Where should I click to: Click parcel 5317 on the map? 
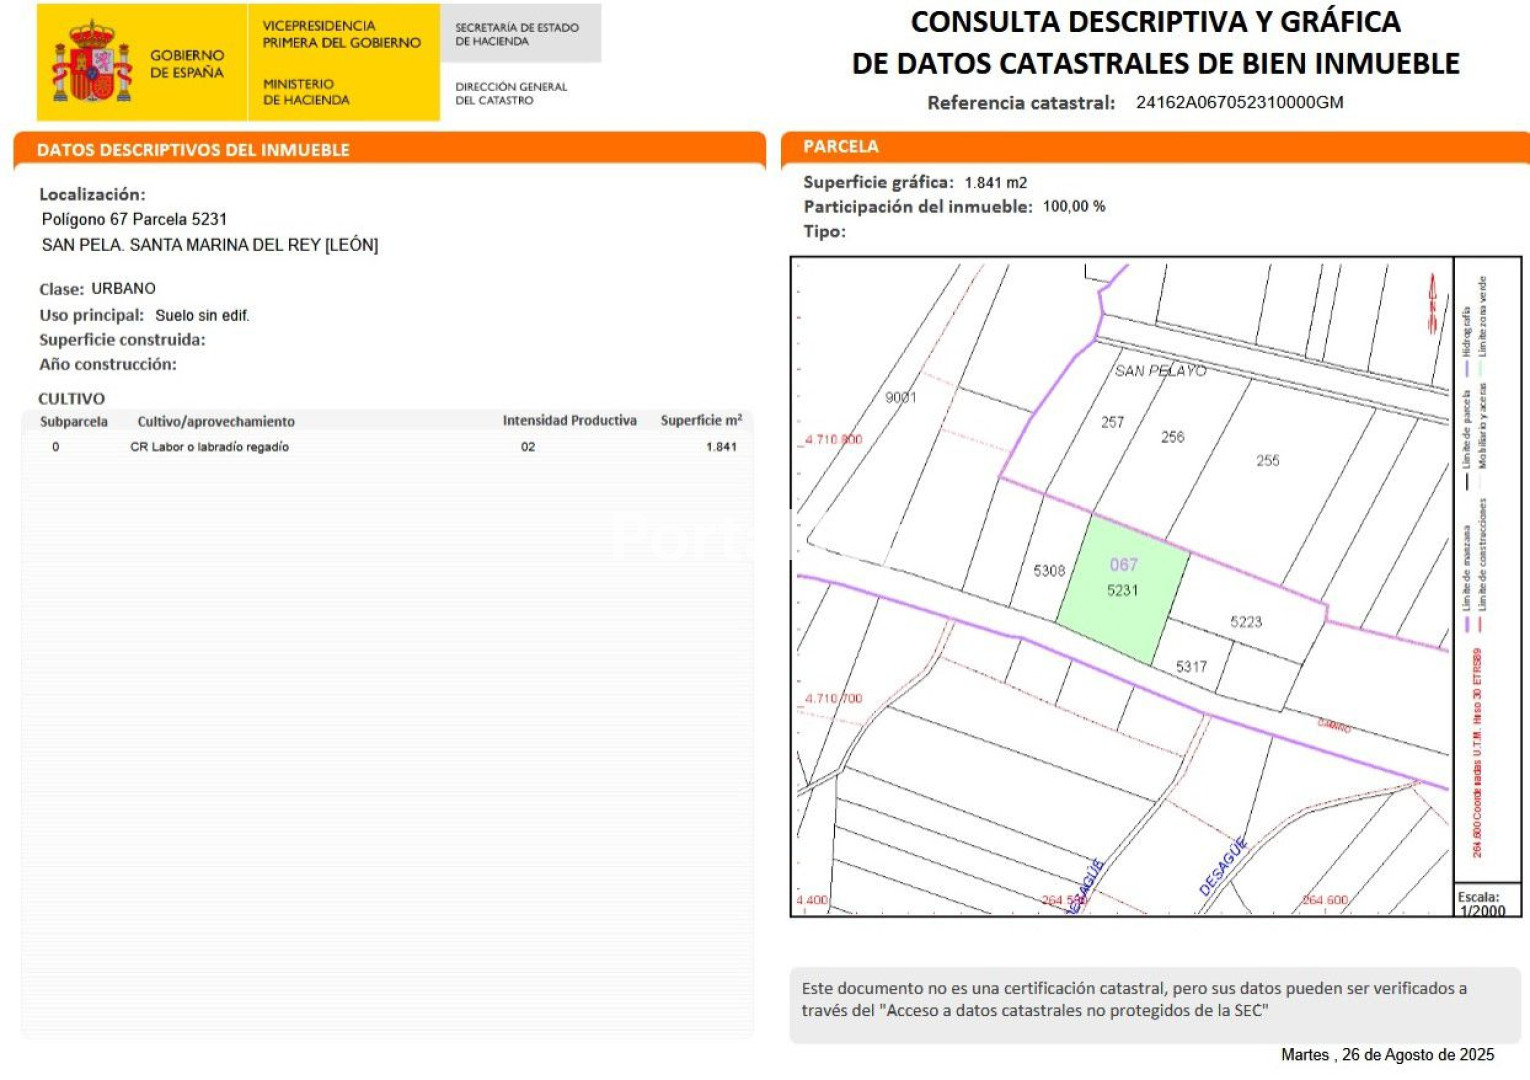click(x=1191, y=667)
